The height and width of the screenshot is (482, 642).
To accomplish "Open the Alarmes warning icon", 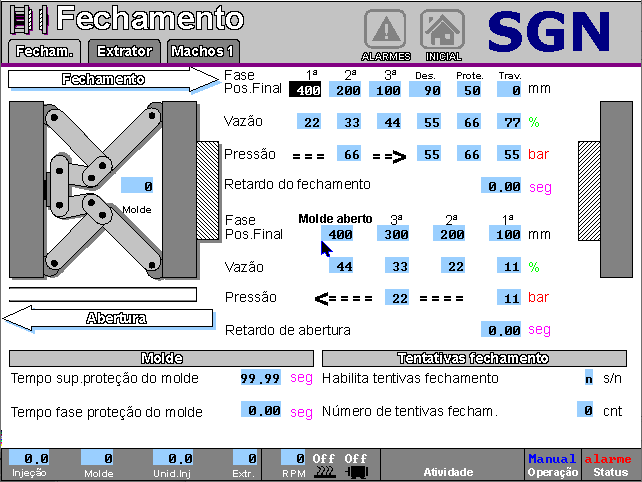I will click(385, 32).
